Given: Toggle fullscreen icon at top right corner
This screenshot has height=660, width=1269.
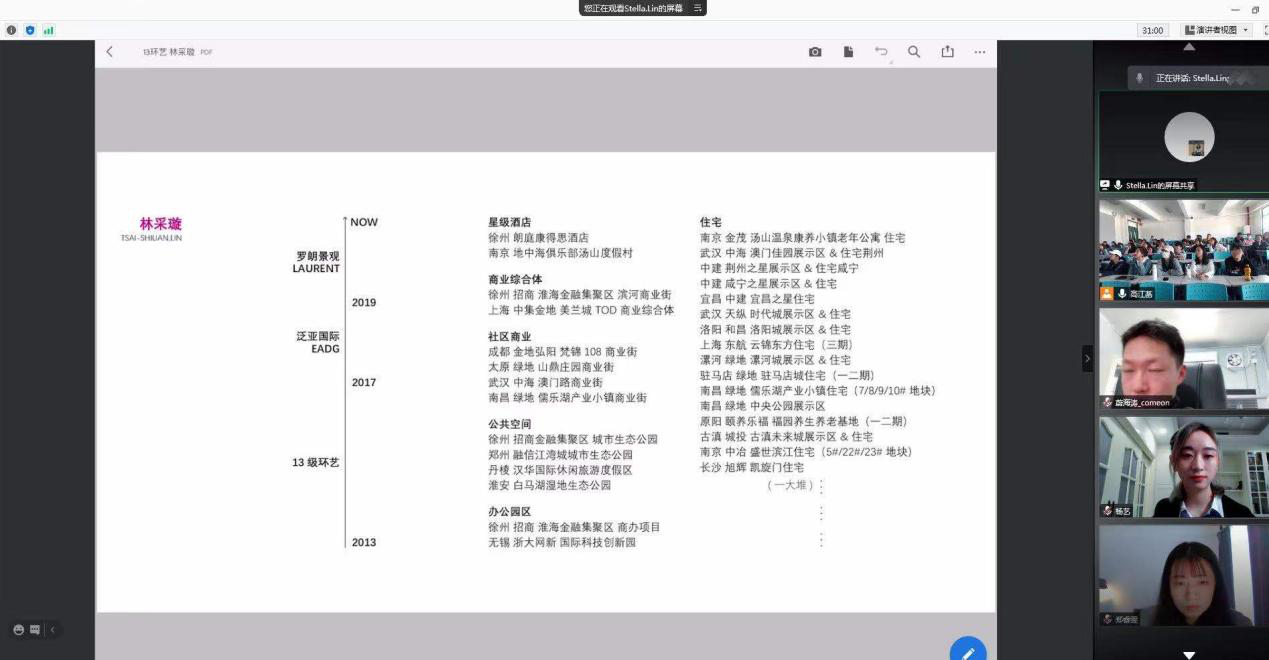Looking at the screenshot, I should 1264,31.
